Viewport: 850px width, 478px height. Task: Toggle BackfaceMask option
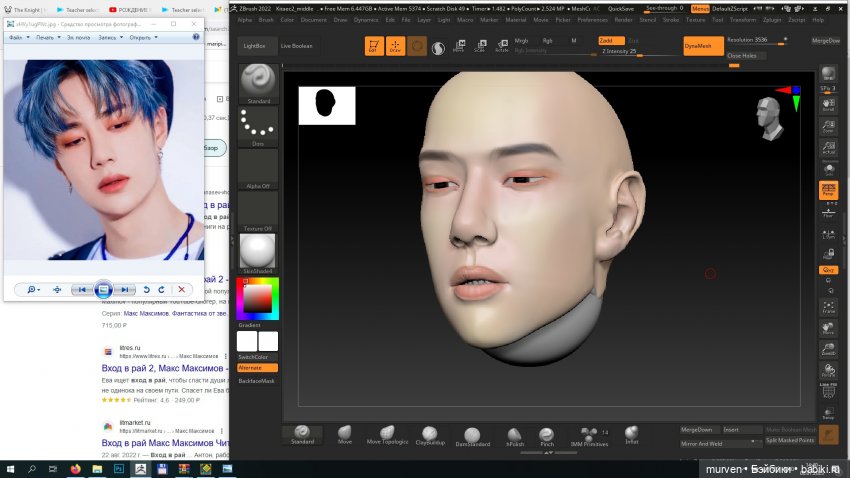[257, 381]
